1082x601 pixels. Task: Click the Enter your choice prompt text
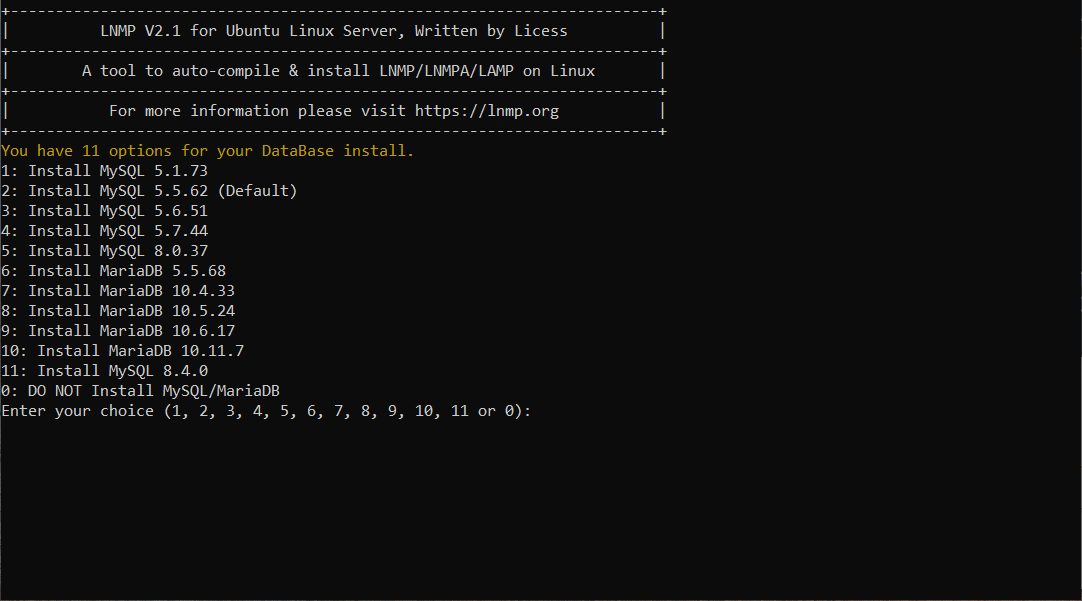(78, 411)
